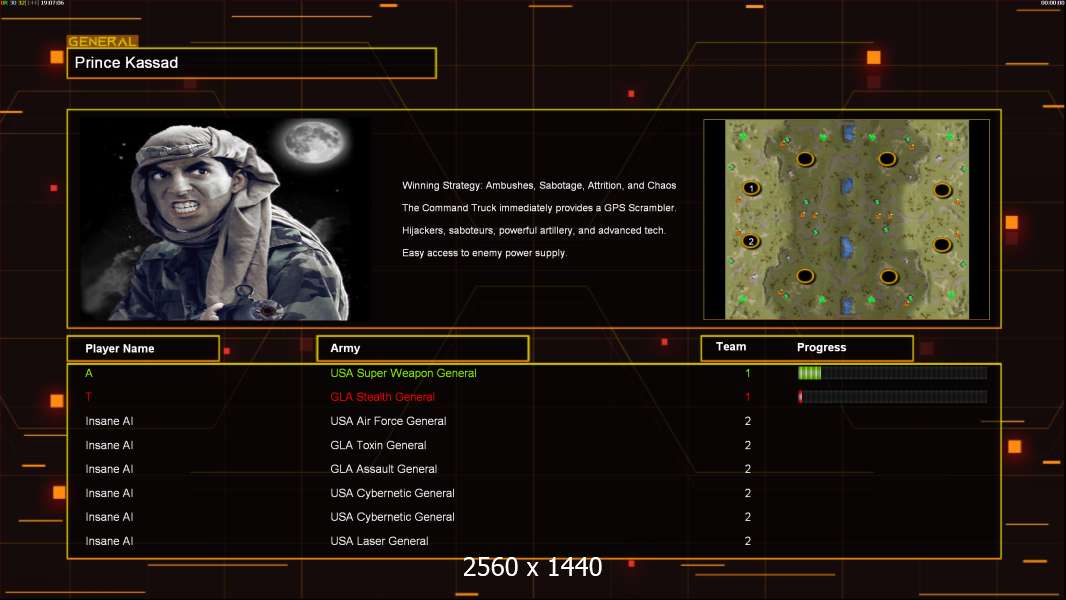Select the orange GENERAL label tag
This screenshot has height=600, width=1066.
pos(103,41)
